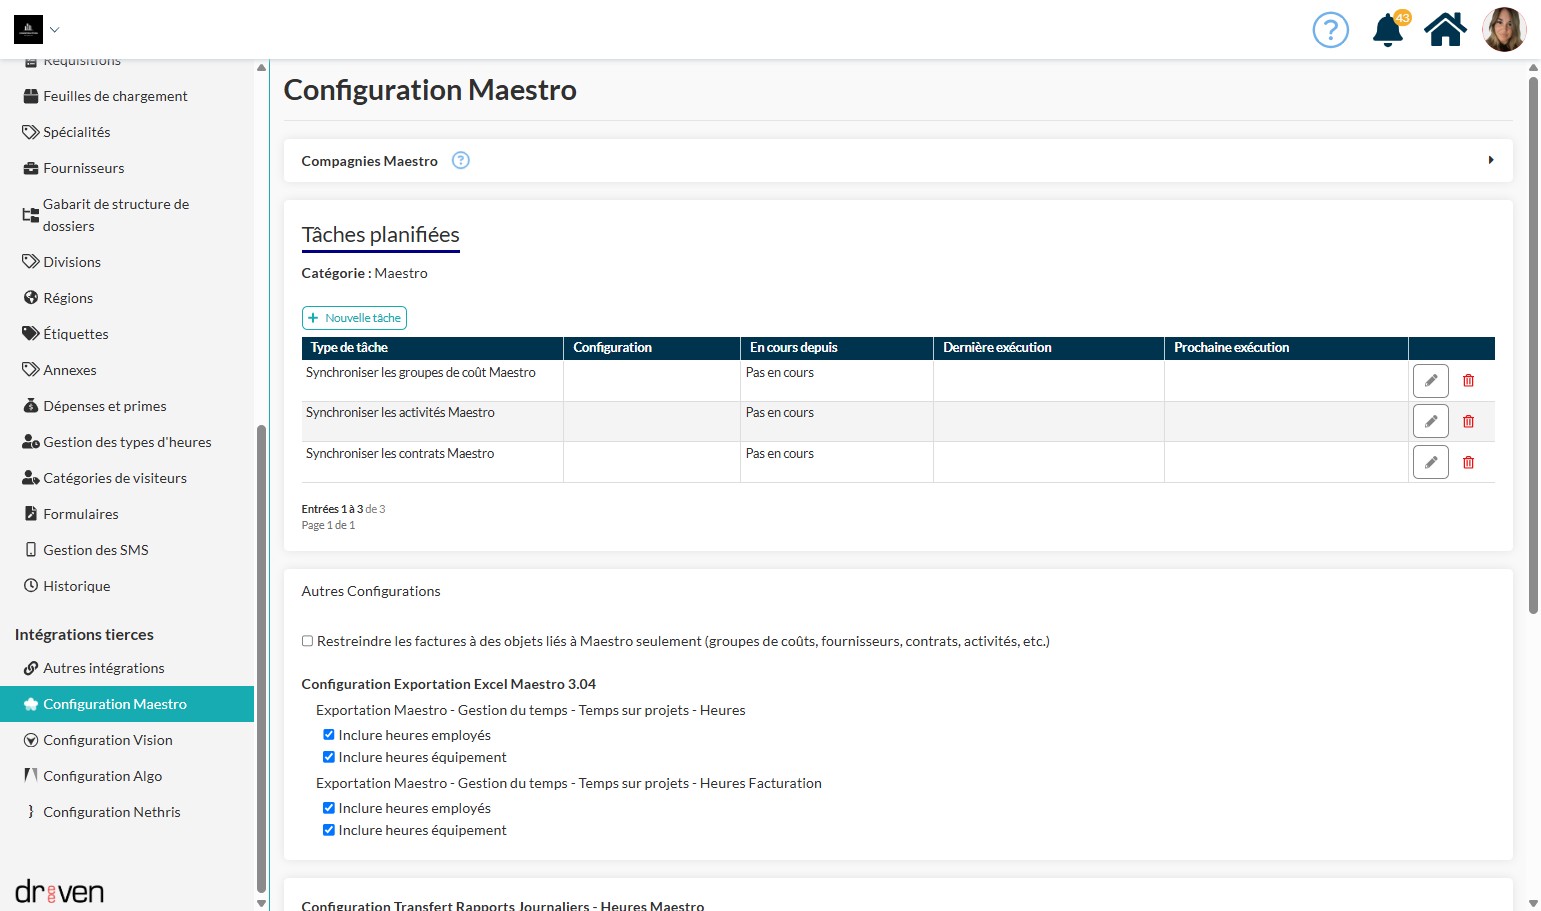Click the Historique clock icon
This screenshot has height=911, width=1541.
(x=31, y=586)
